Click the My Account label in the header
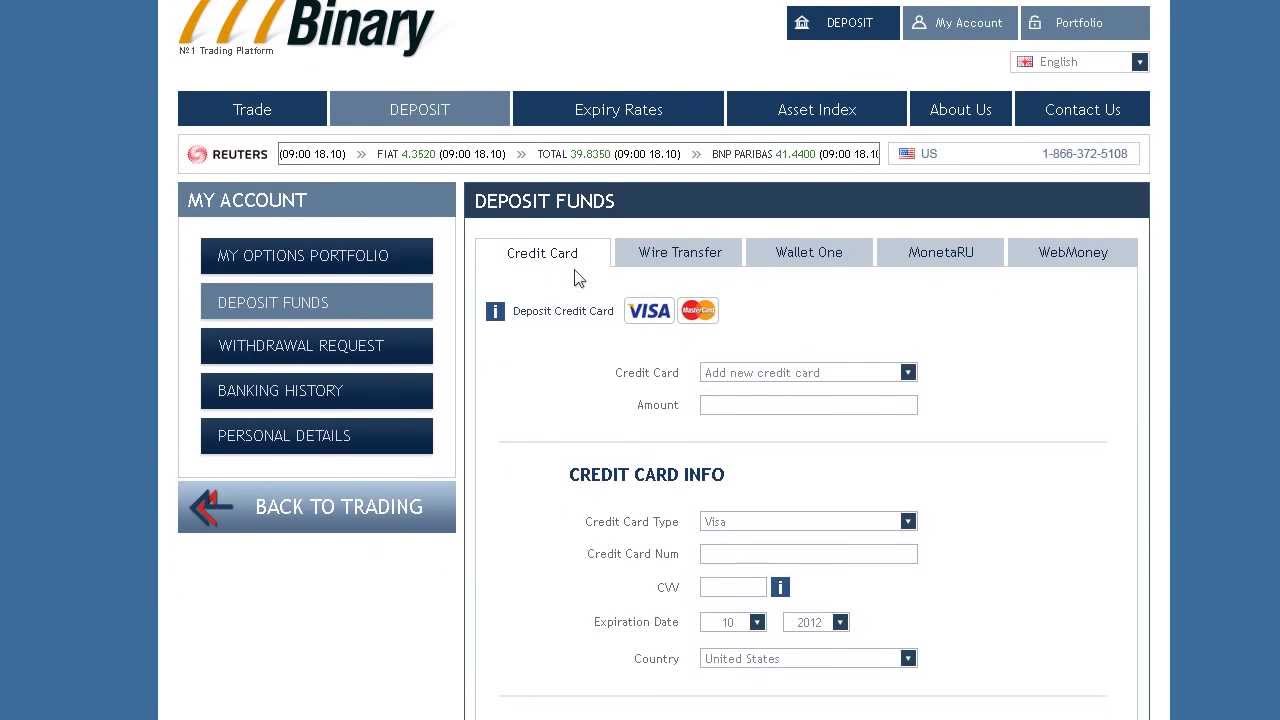 coord(969,23)
